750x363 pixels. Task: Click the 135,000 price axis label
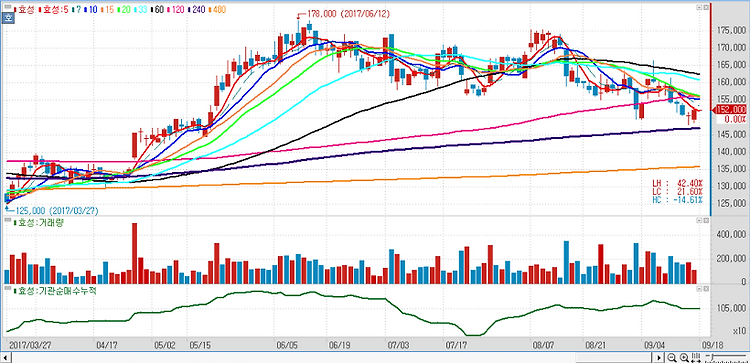click(x=731, y=169)
